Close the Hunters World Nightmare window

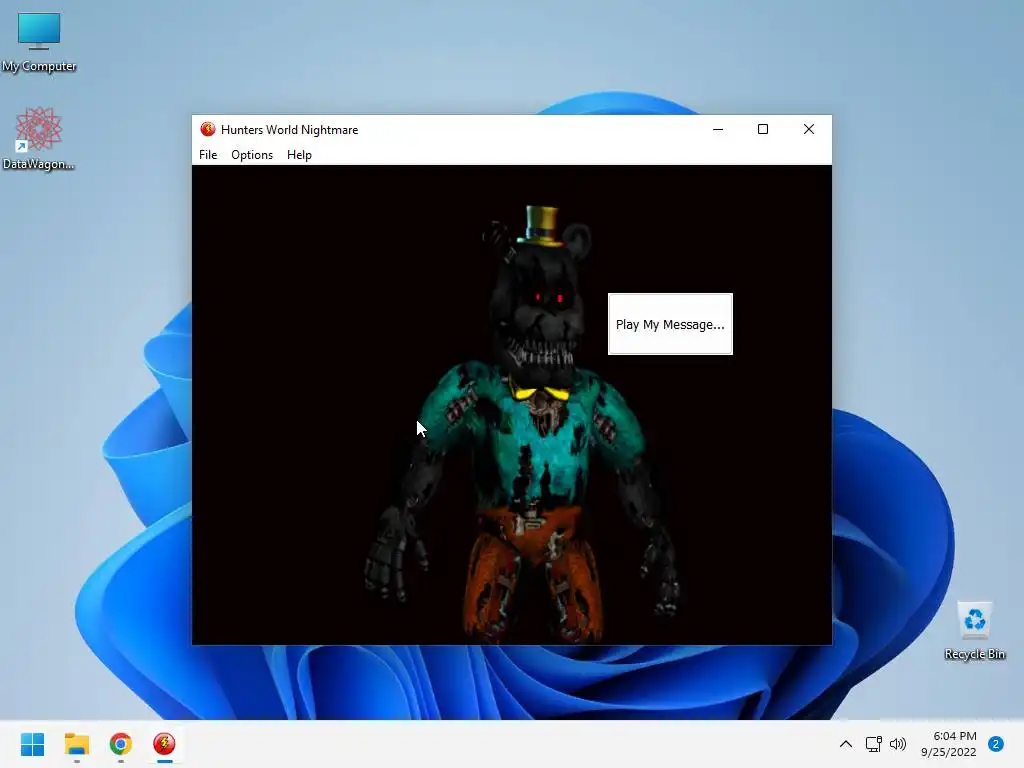808,129
